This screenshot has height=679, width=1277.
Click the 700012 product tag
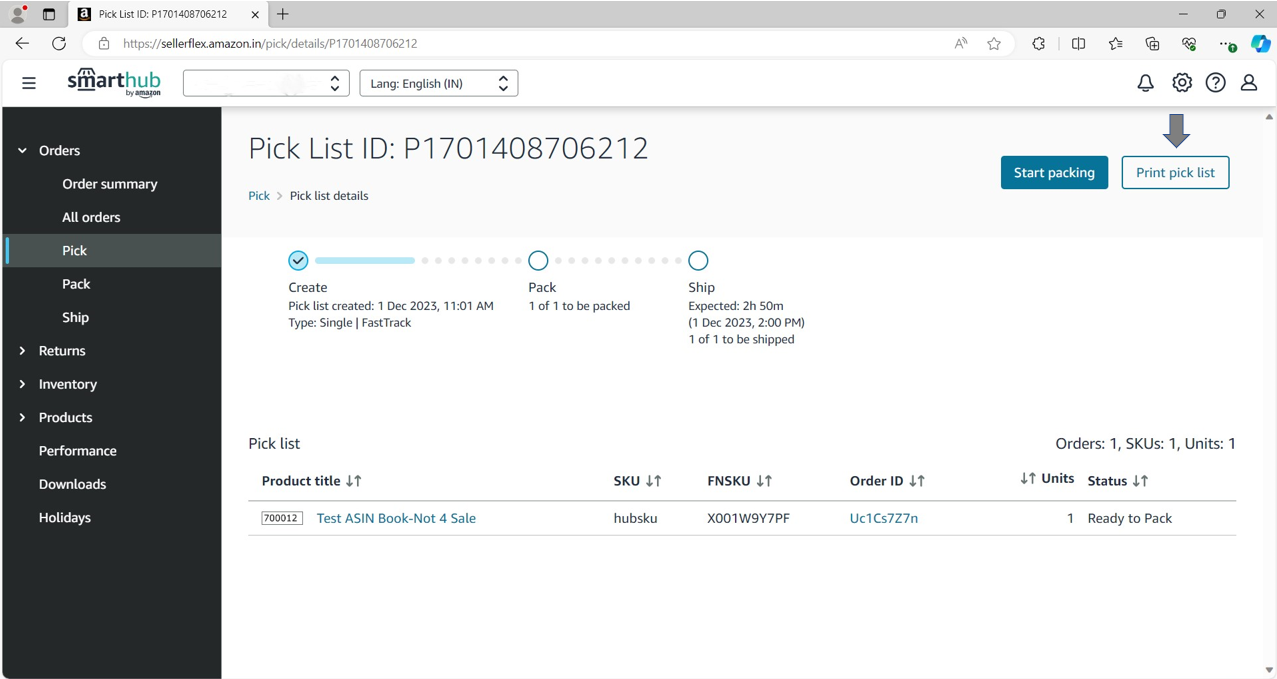(x=282, y=518)
